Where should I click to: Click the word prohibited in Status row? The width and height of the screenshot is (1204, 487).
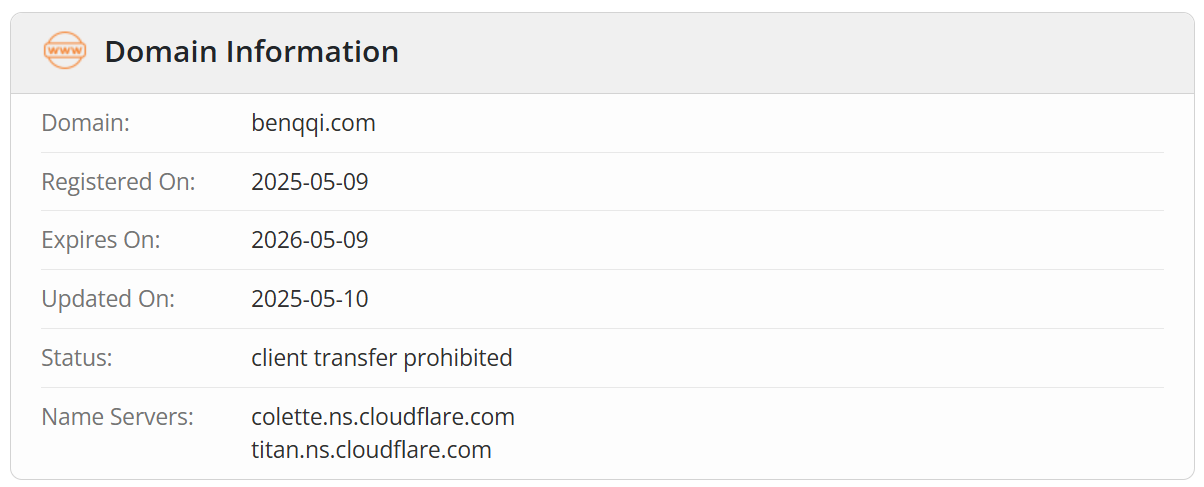(458, 358)
